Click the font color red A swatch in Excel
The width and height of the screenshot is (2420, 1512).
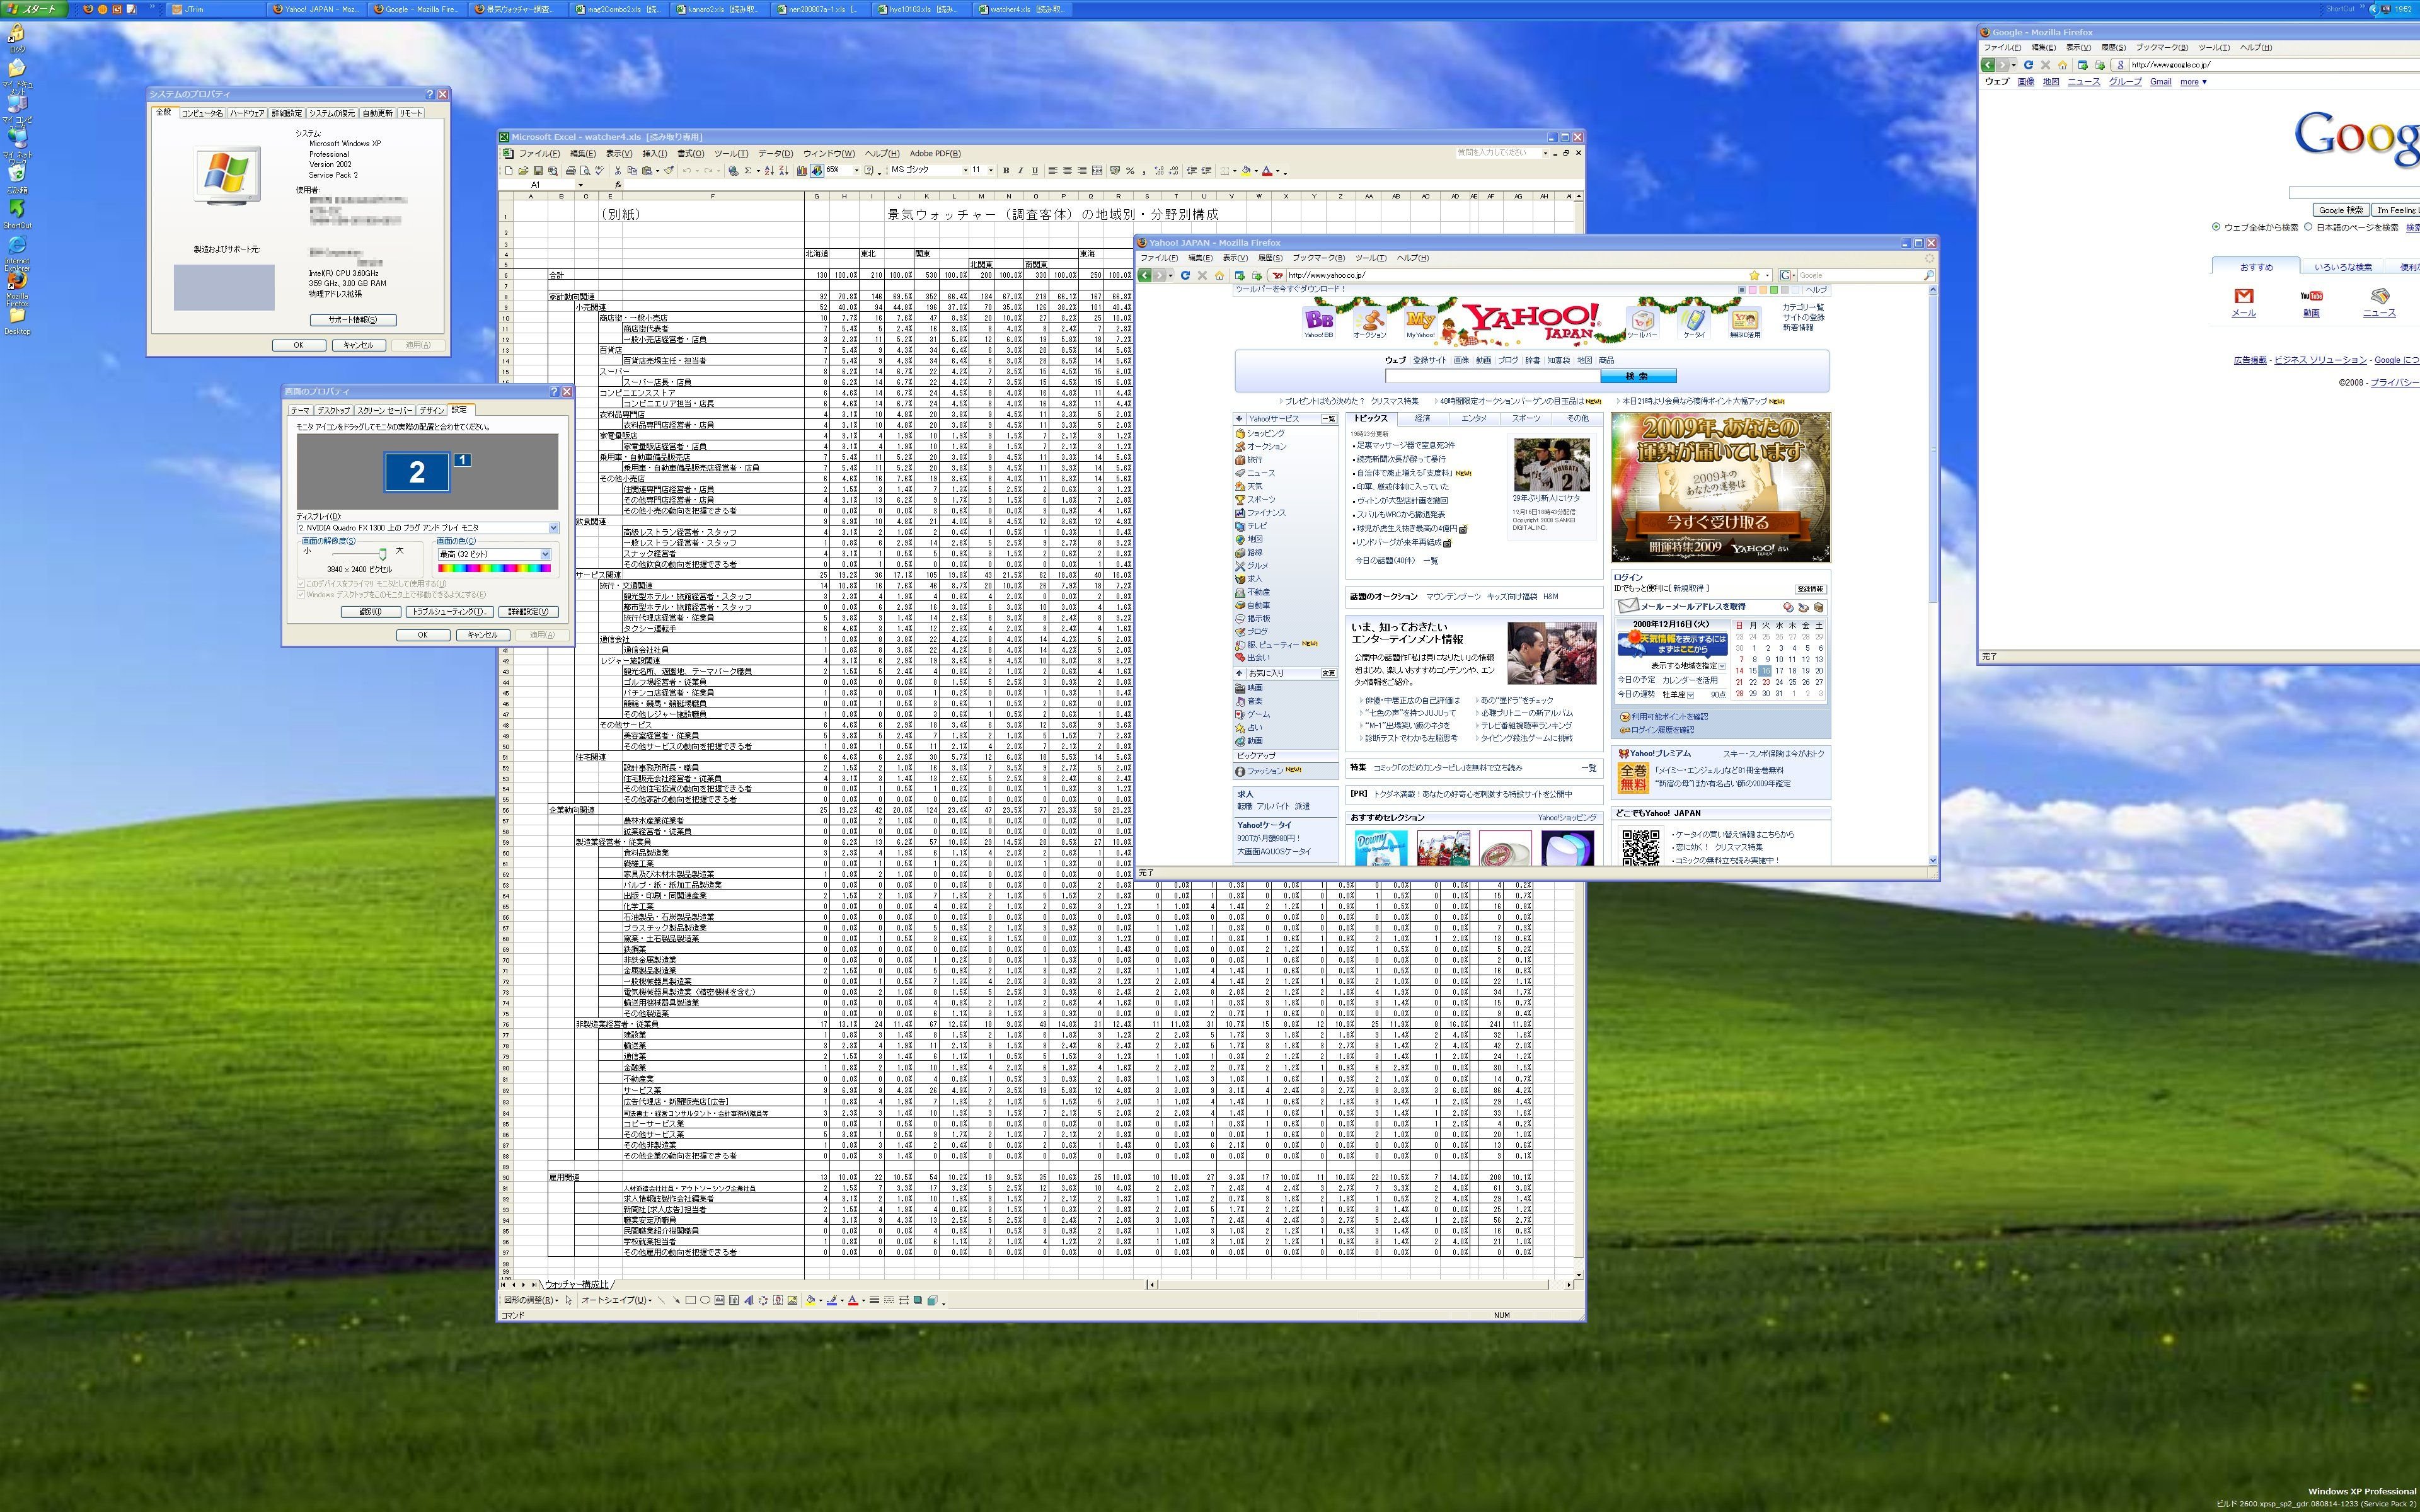[x=1268, y=171]
